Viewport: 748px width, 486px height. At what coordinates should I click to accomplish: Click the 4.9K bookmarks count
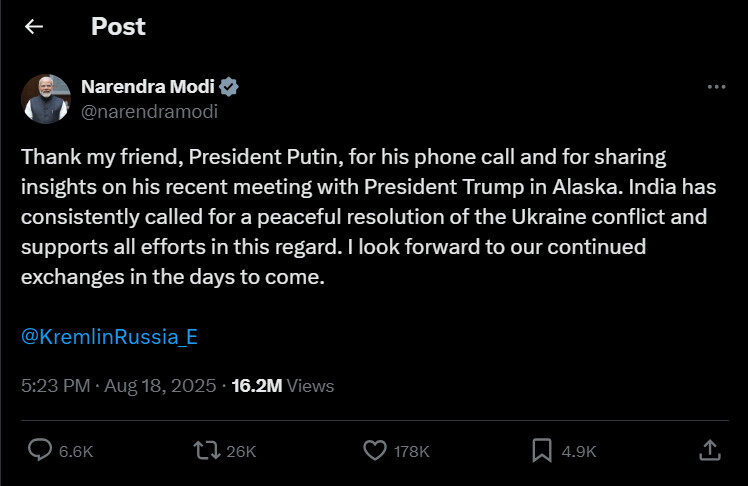click(x=579, y=452)
